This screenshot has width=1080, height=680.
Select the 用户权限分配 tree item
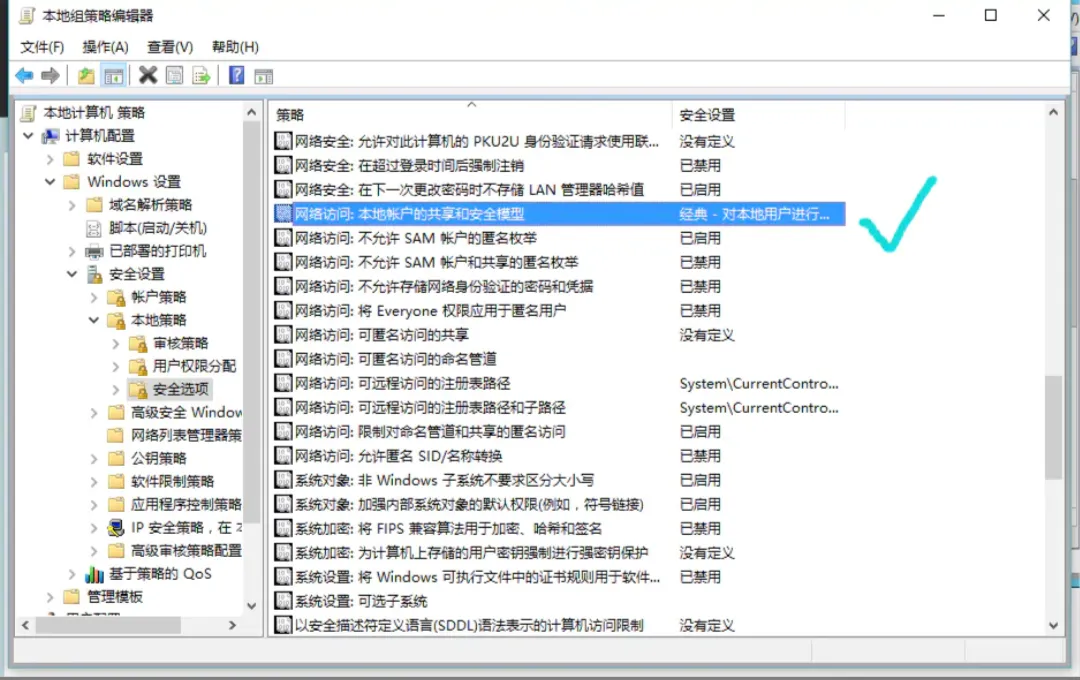tap(194, 366)
